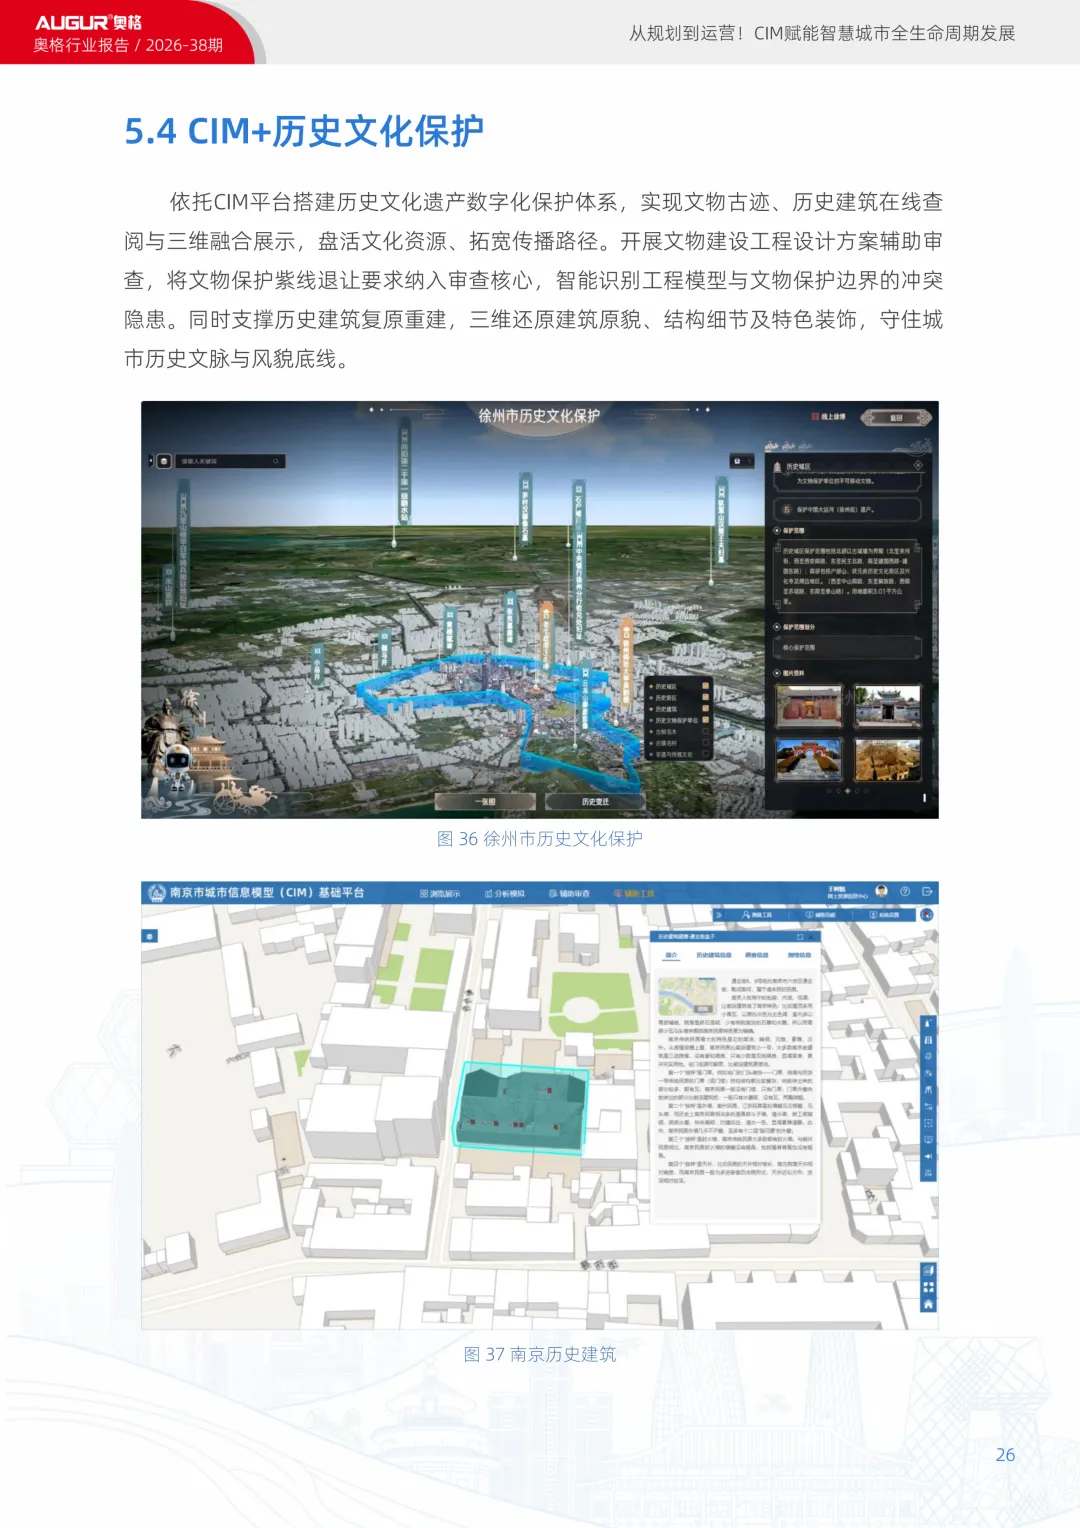
Task: Expand the 保护范围划分 section
Action: 777,626
